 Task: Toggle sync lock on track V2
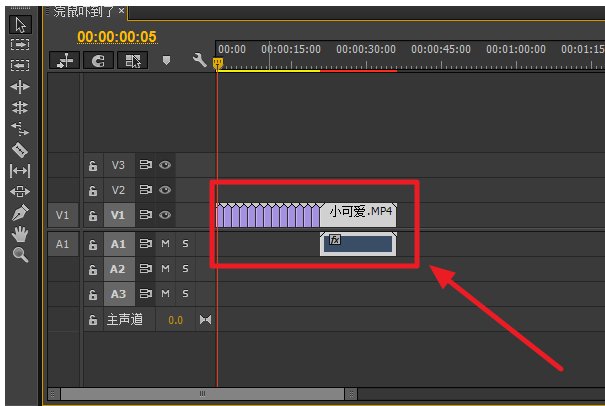[145, 189]
